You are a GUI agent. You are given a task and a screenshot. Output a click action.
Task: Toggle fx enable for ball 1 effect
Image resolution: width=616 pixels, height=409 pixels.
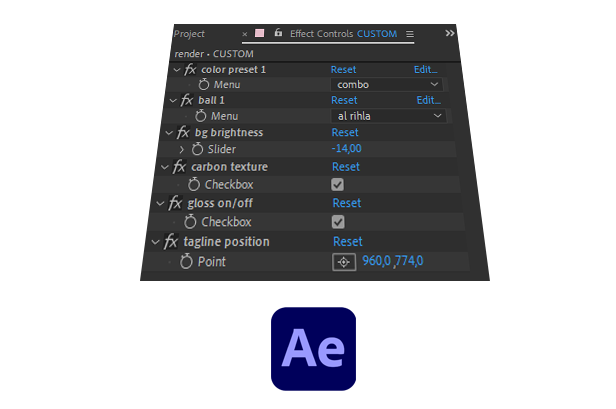pos(187,101)
